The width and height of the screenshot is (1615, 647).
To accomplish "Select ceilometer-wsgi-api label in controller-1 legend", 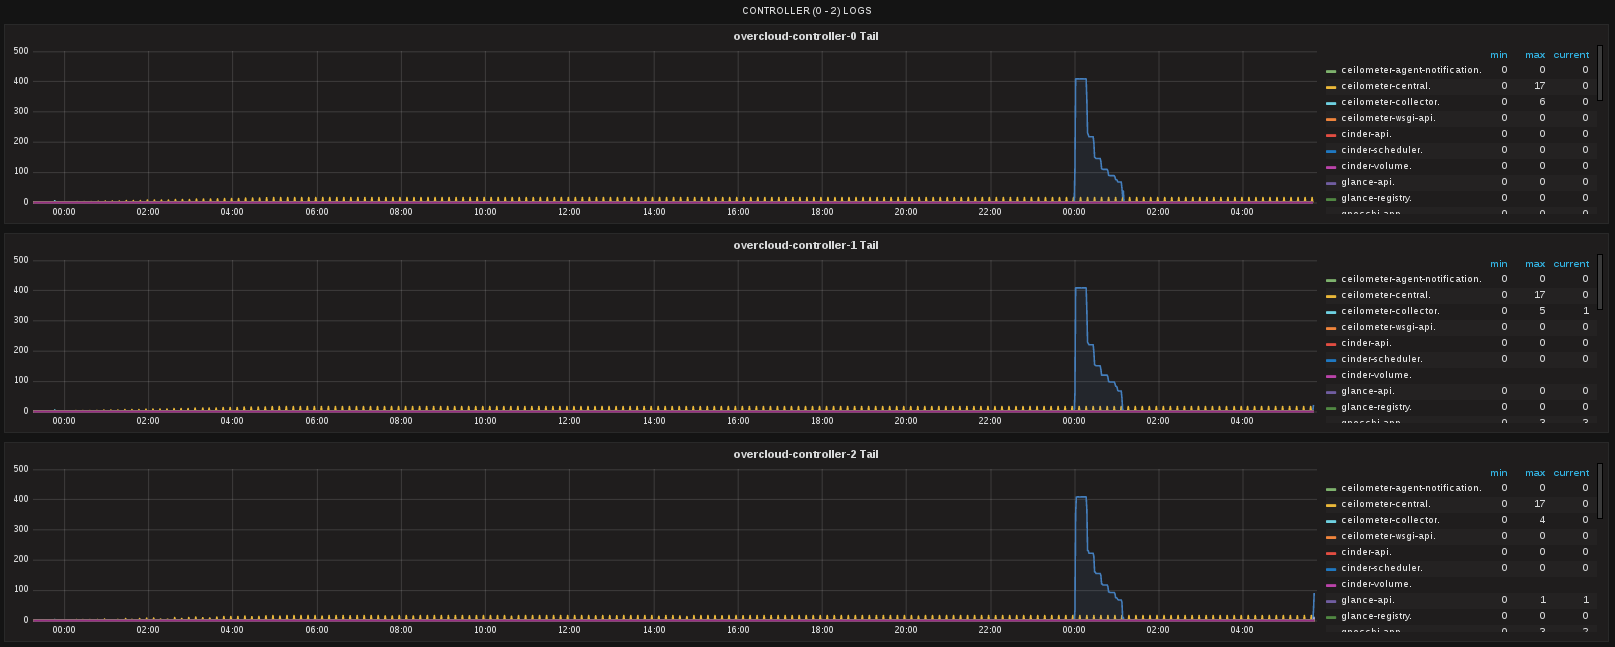I will (1388, 327).
